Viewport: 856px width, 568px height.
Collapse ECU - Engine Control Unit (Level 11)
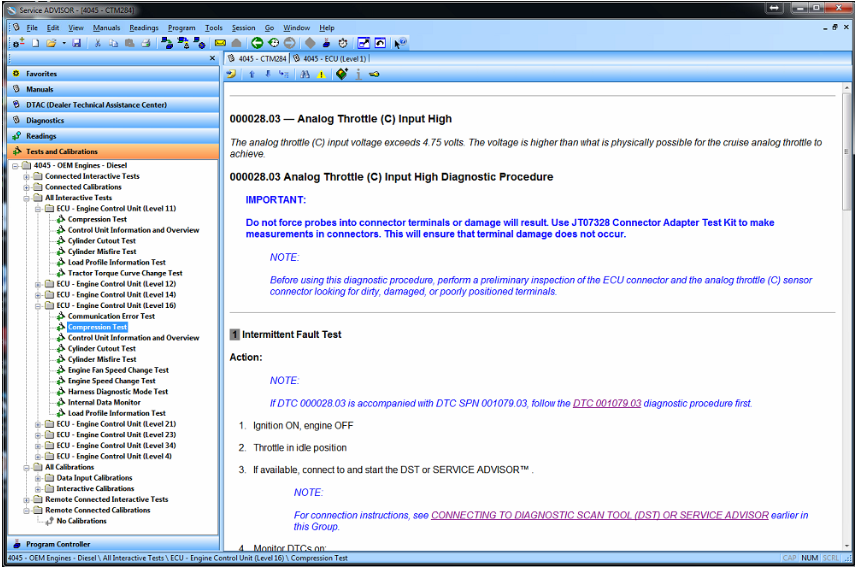(38, 209)
